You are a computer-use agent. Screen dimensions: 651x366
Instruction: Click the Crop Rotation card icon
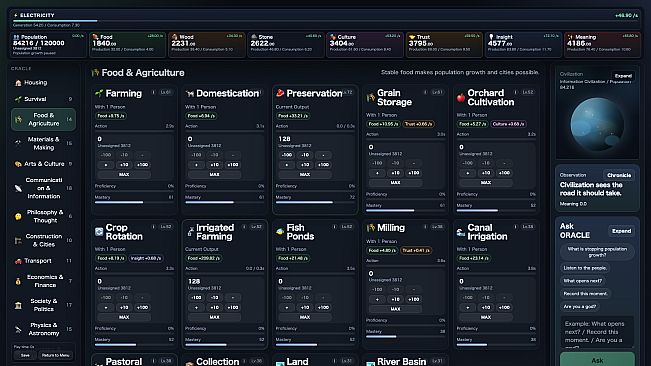coord(99,232)
